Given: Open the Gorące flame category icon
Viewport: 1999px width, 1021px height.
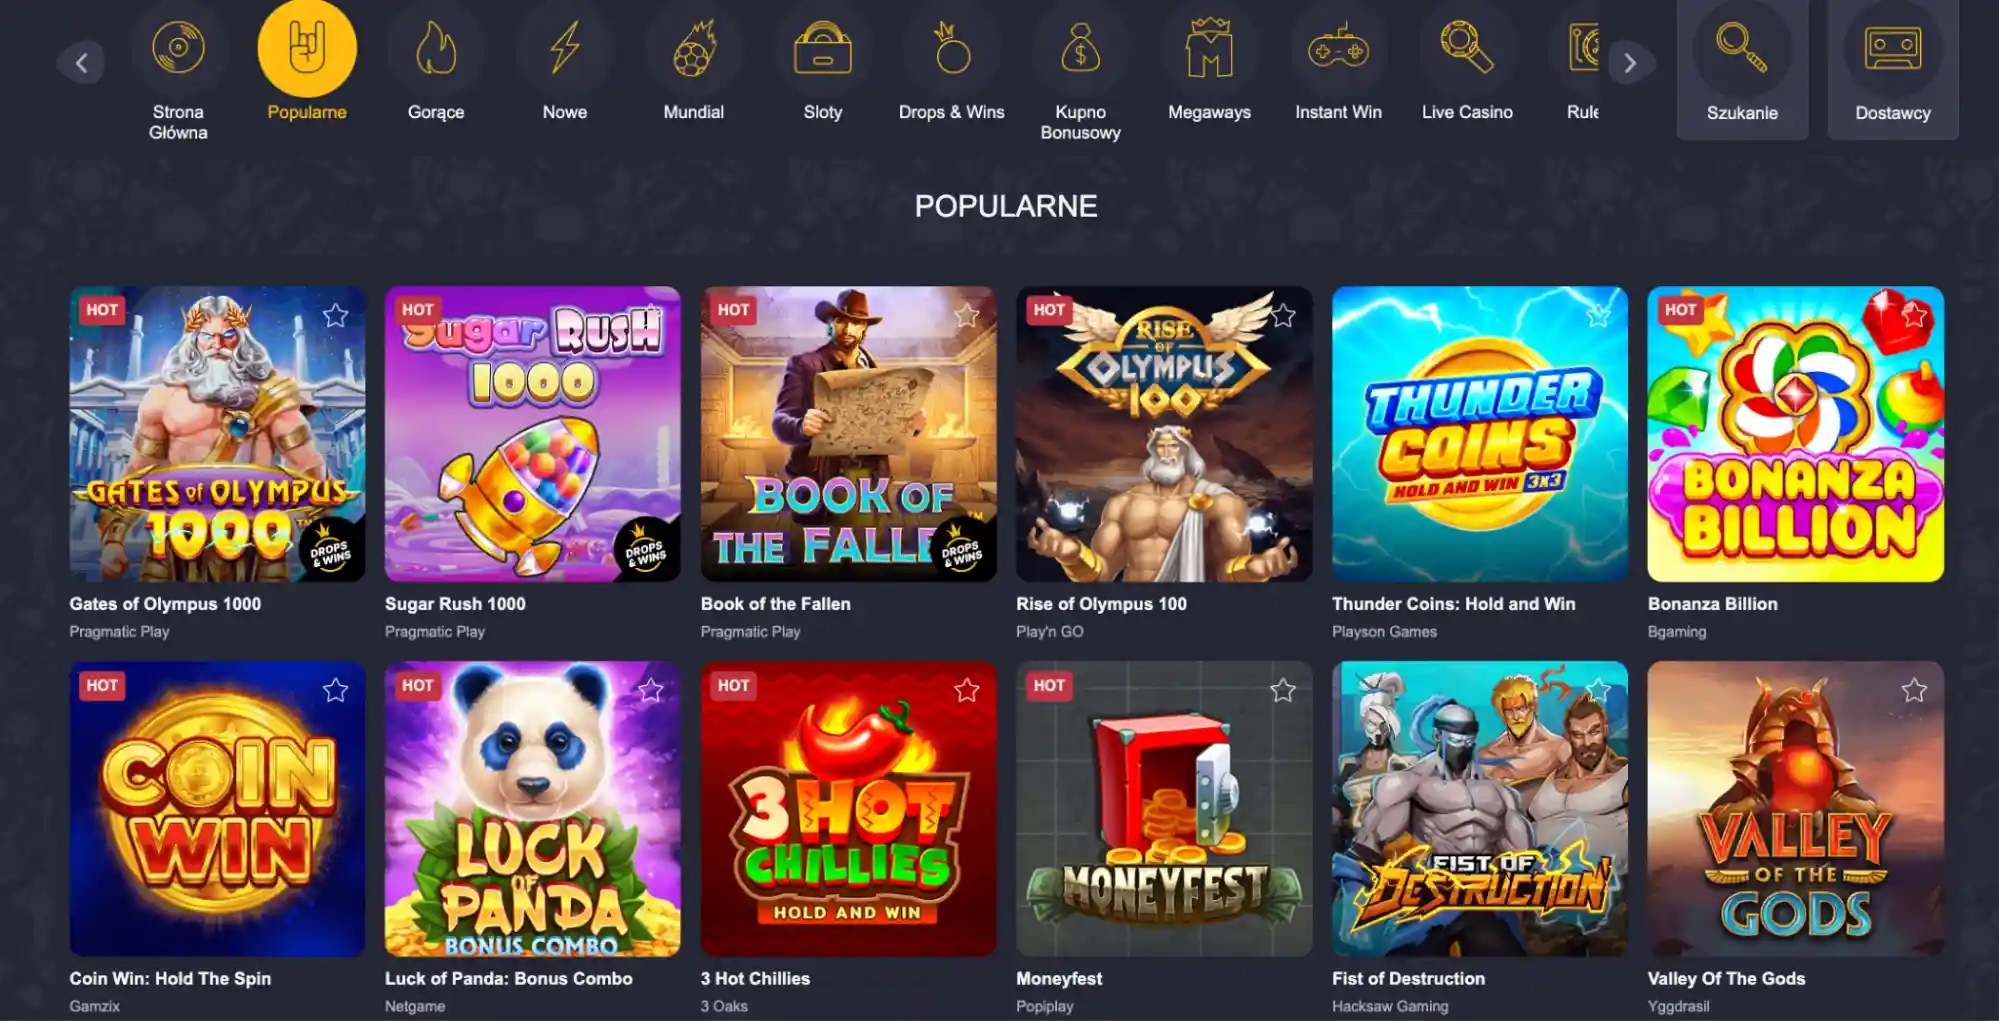Looking at the screenshot, I should [436, 49].
